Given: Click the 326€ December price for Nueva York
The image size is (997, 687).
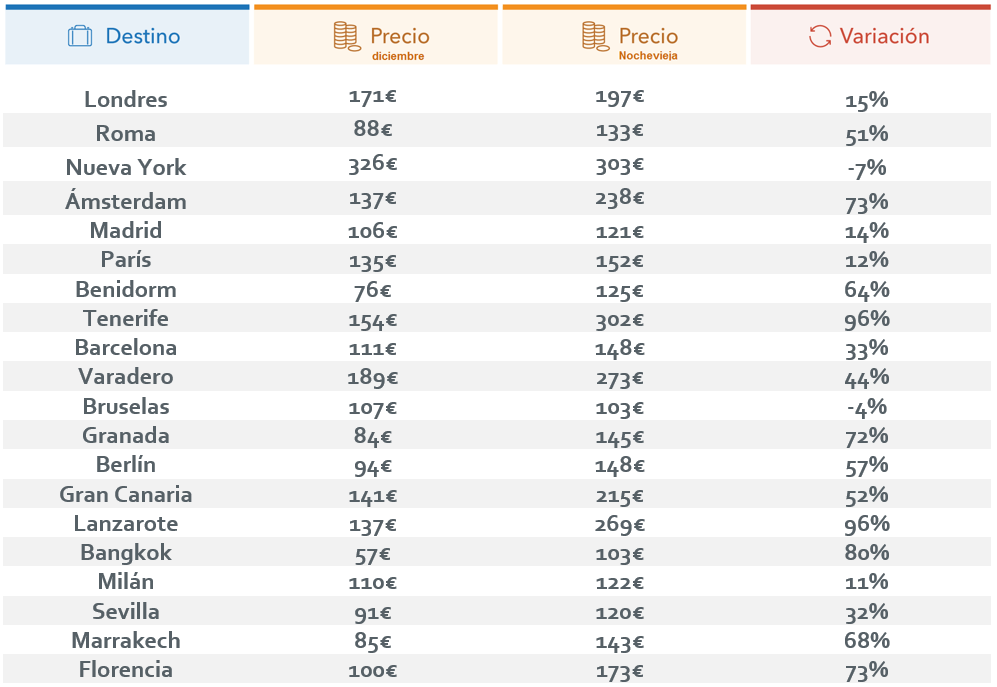Looking at the screenshot, I should pyautogui.click(x=373, y=165).
